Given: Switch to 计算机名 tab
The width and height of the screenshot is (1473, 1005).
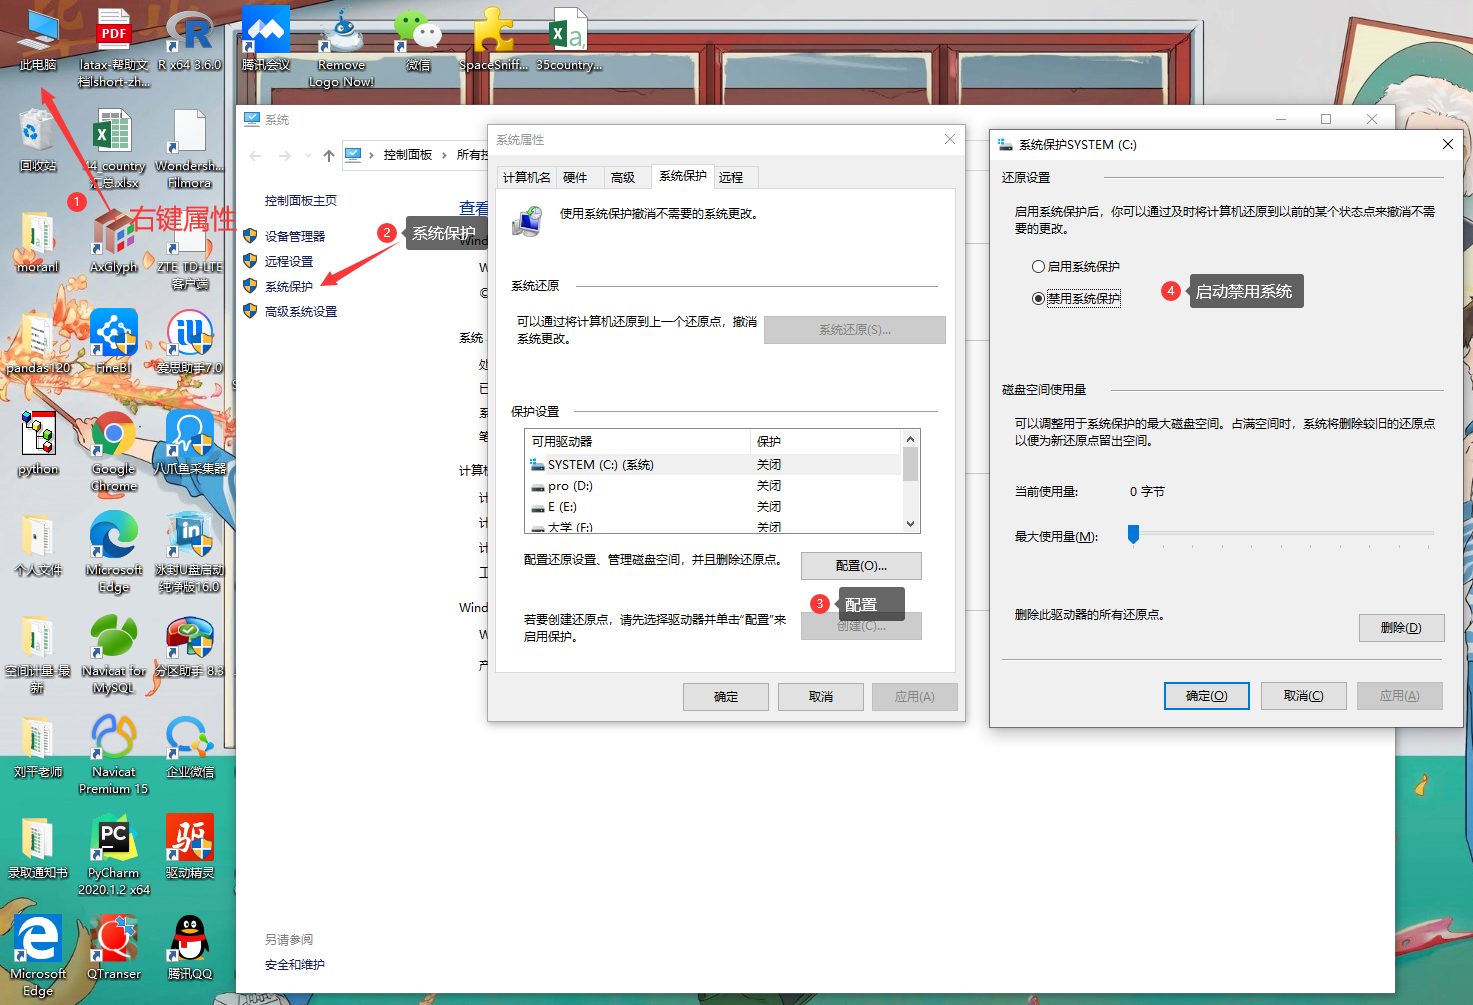Looking at the screenshot, I should tap(527, 177).
